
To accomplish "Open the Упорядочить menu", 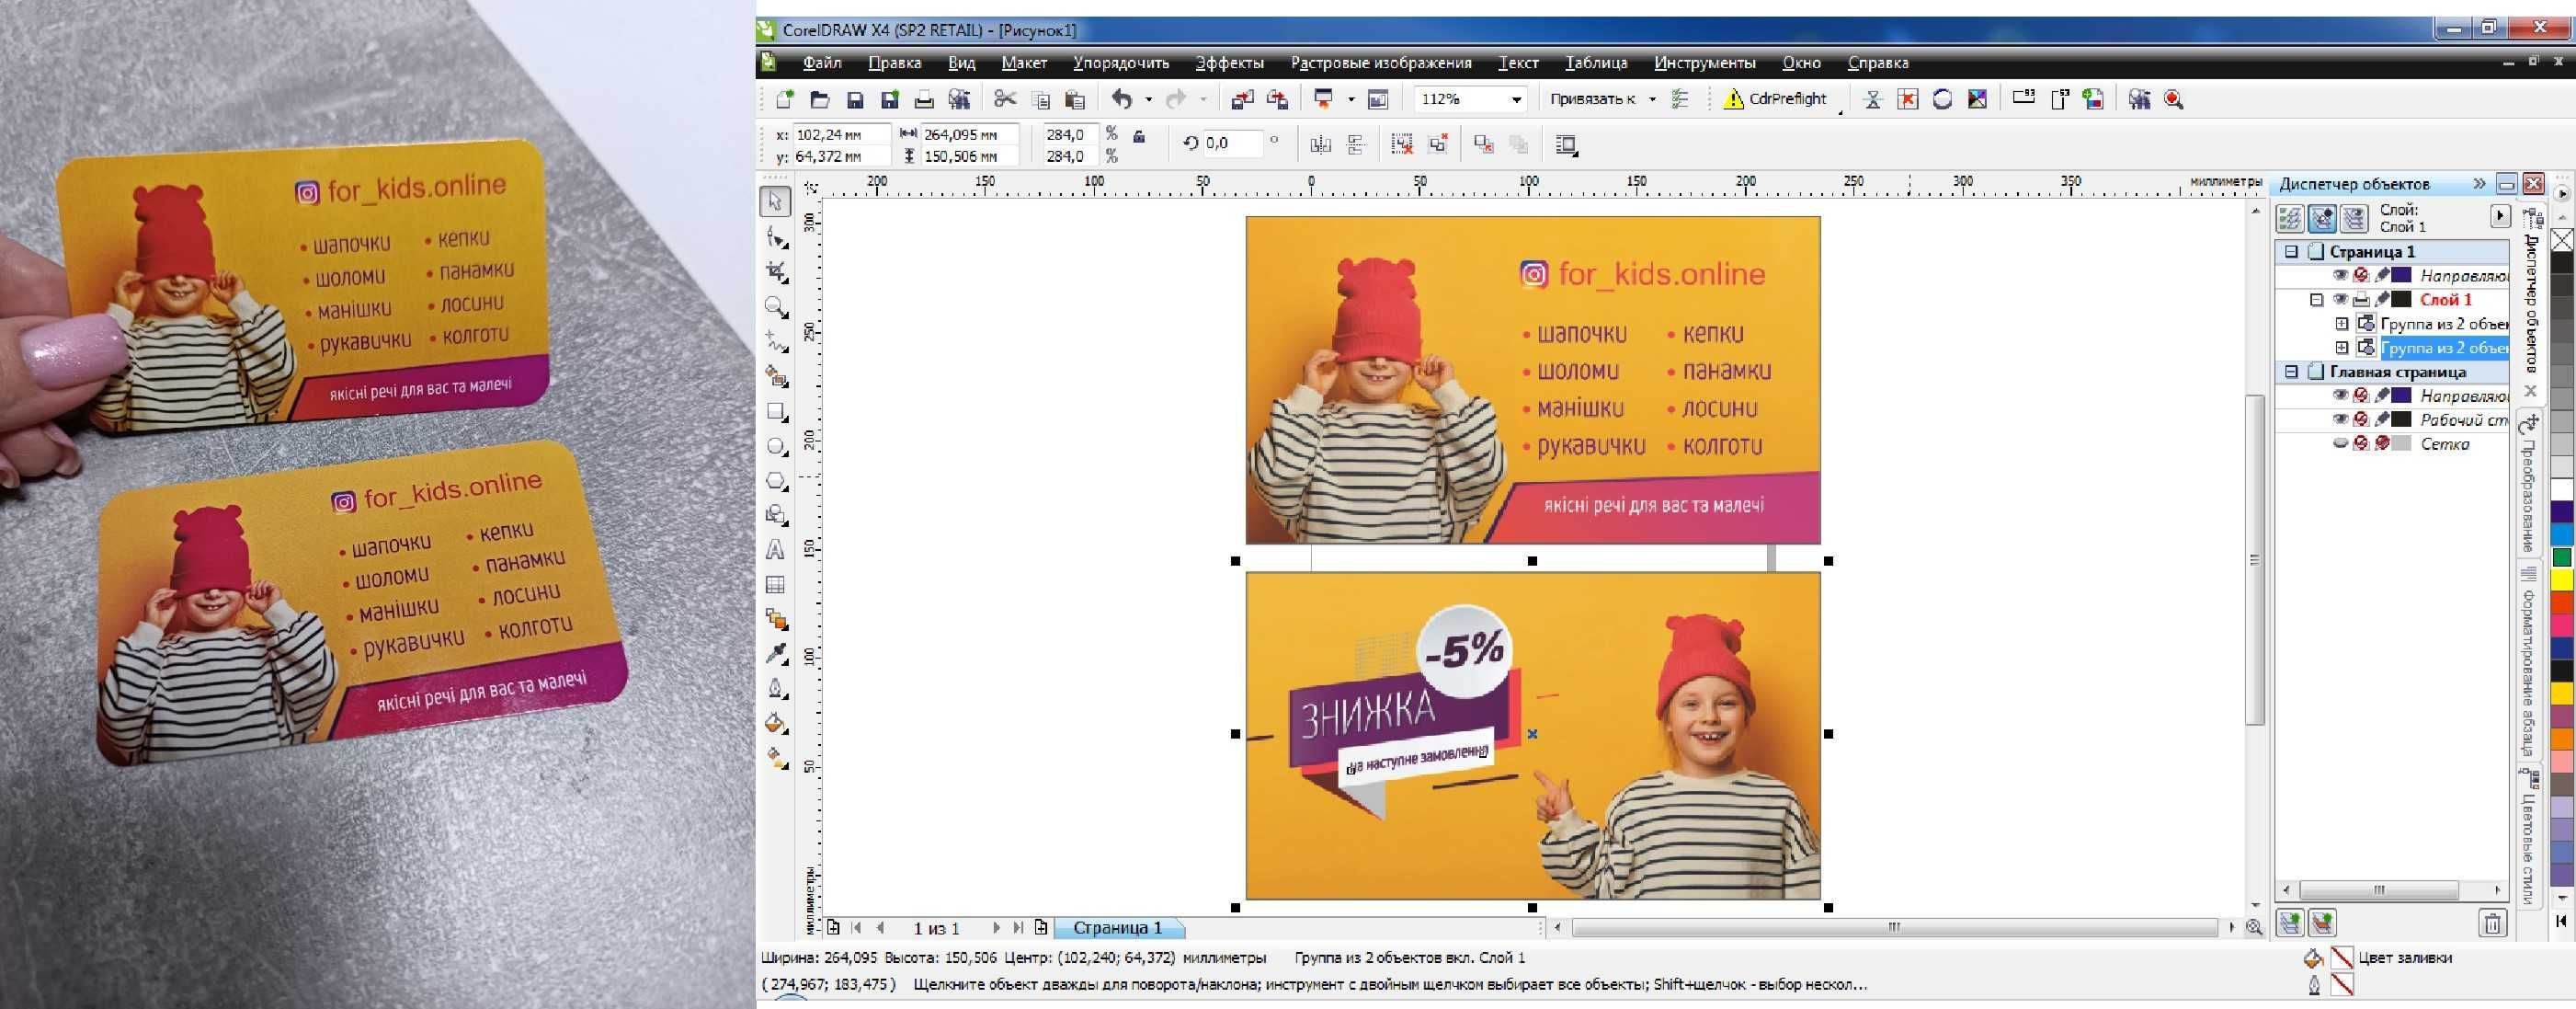I will coord(1121,62).
